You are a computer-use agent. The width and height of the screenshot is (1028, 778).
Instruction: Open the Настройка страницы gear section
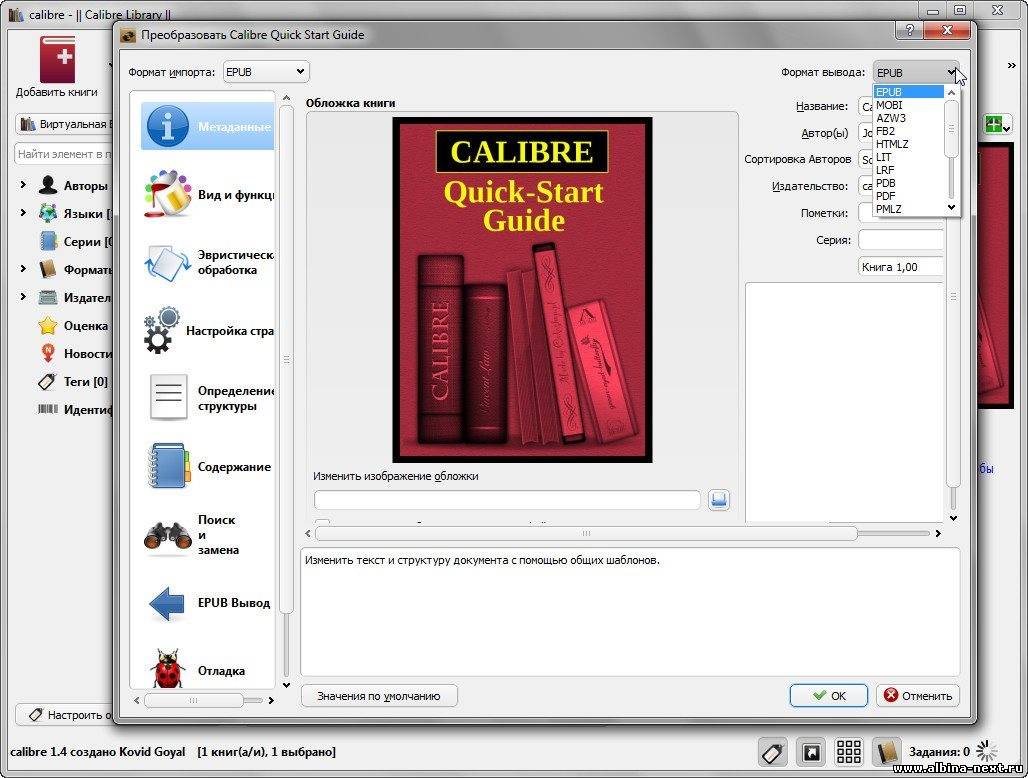click(207, 330)
